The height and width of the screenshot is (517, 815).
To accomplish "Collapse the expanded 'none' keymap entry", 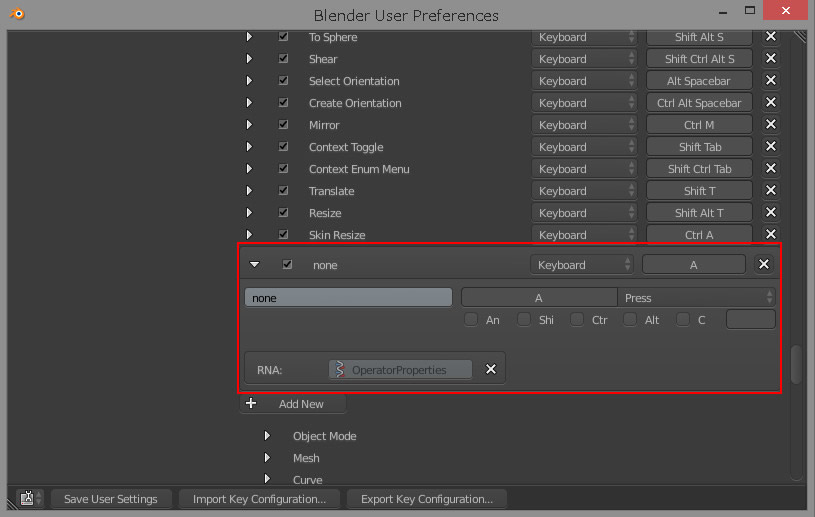I will 254,265.
